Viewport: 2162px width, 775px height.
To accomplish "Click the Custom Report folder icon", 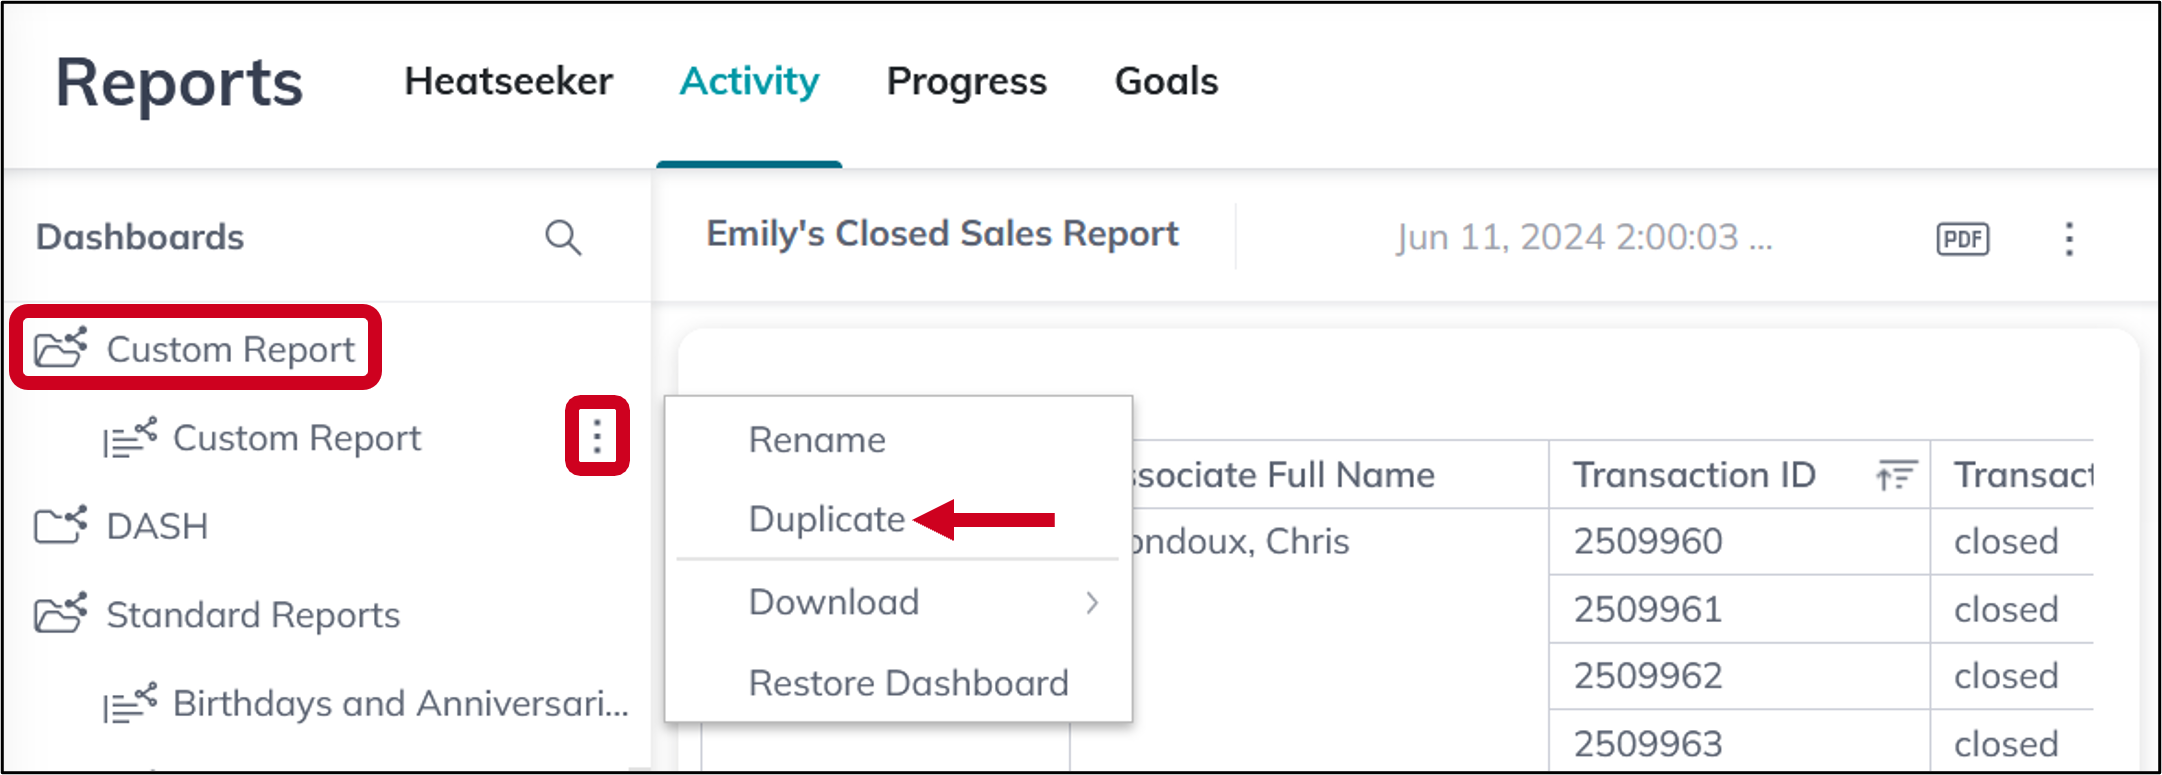I will pyautogui.click(x=62, y=347).
